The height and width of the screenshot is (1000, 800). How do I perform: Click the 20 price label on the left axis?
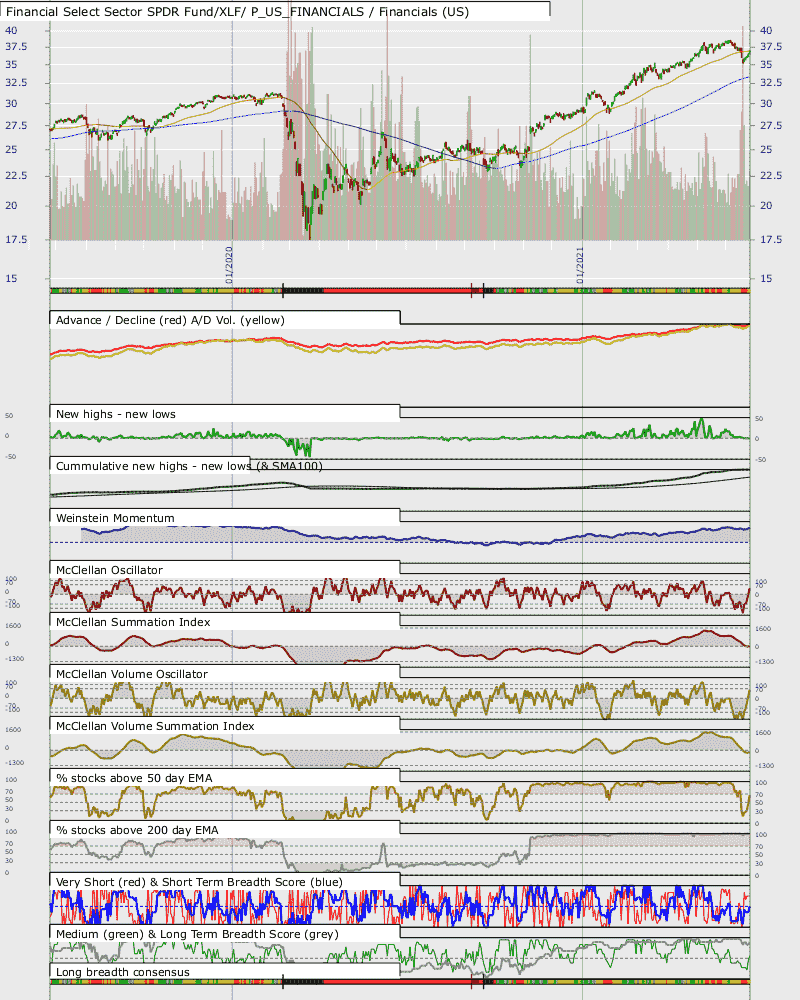[11, 205]
